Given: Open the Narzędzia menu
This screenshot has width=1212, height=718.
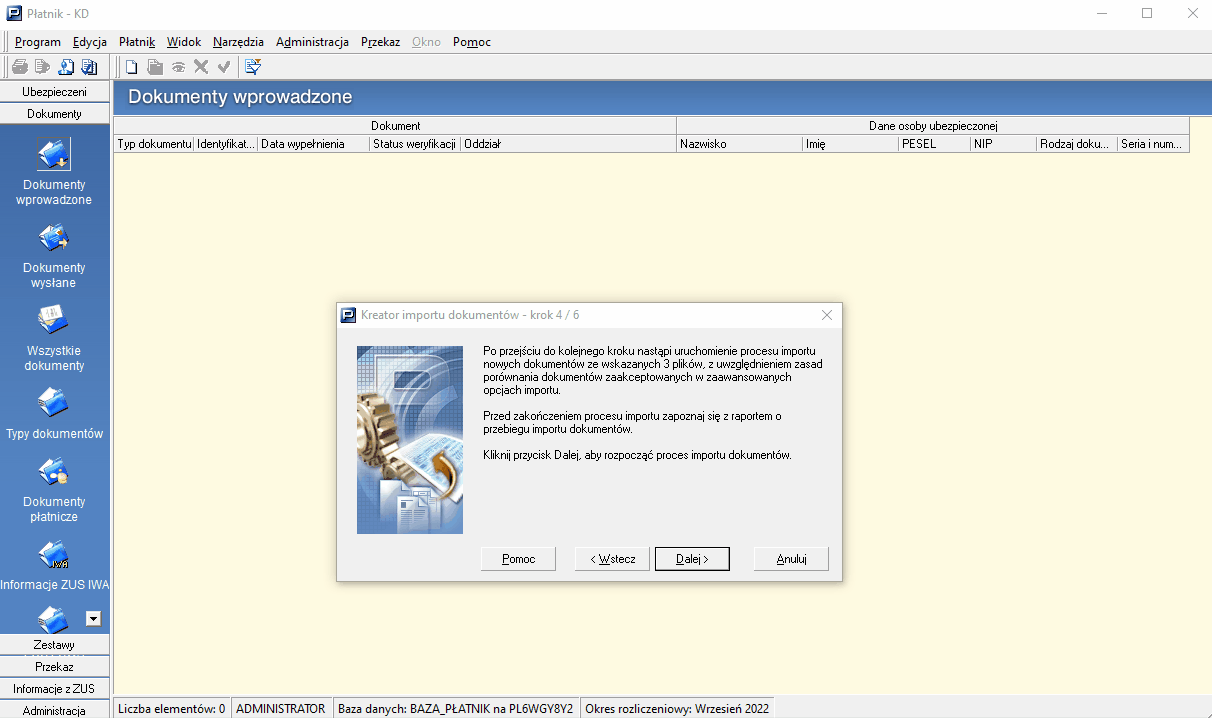Looking at the screenshot, I should pyautogui.click(x=238, y=42).
